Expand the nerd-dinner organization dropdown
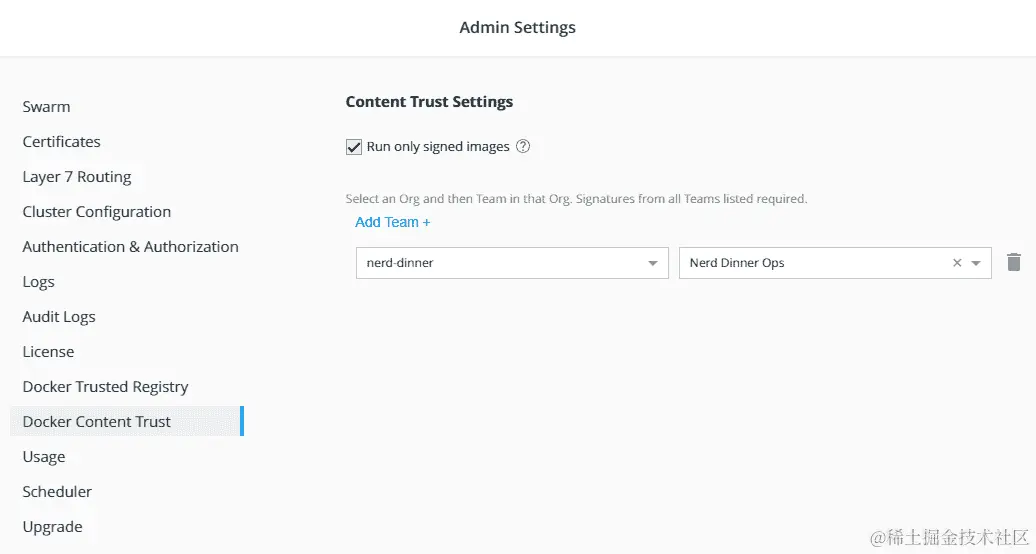This screenshot has width=1036, height=554. 652,263
